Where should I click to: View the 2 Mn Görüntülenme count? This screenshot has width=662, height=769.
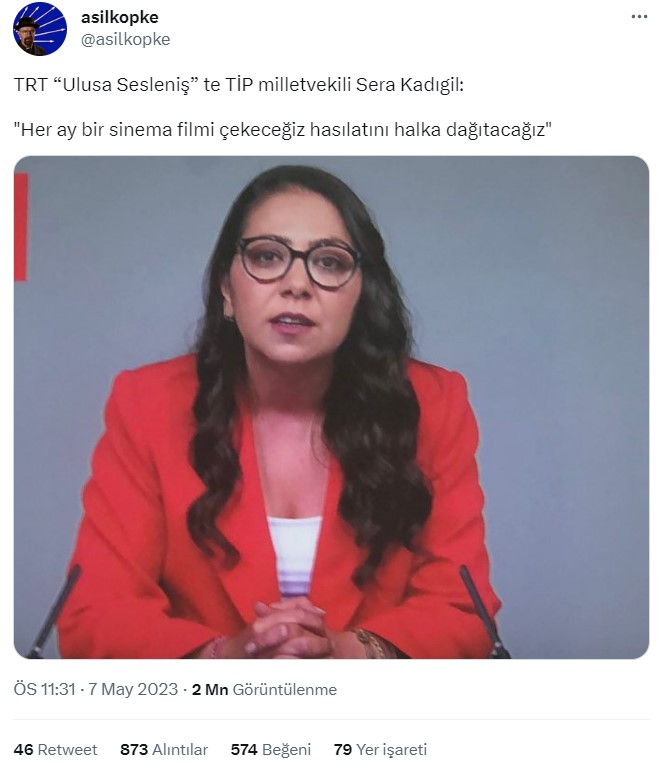[264, 690]
